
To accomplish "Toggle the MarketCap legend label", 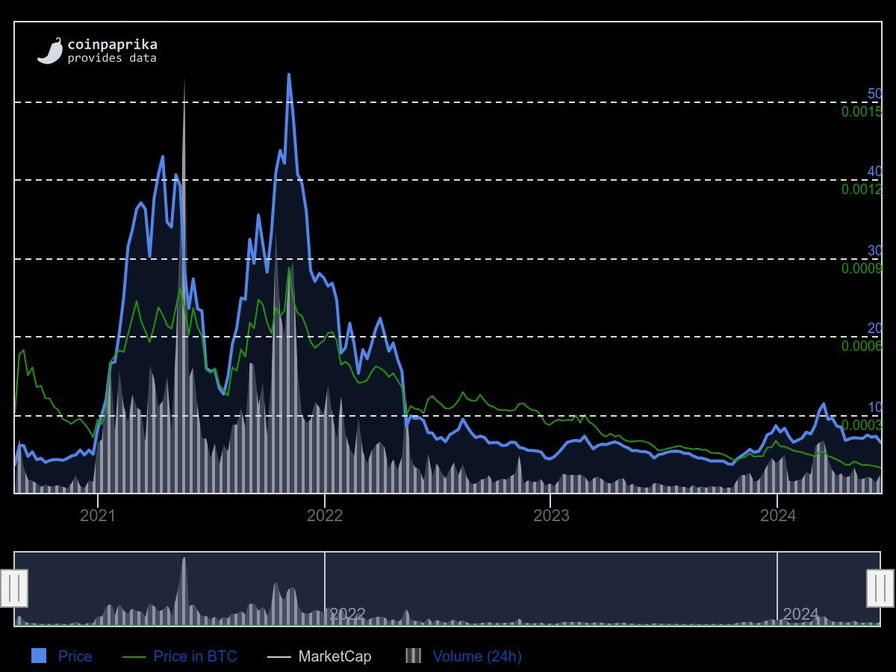I will pyautogui.click(x=334, y=657).
